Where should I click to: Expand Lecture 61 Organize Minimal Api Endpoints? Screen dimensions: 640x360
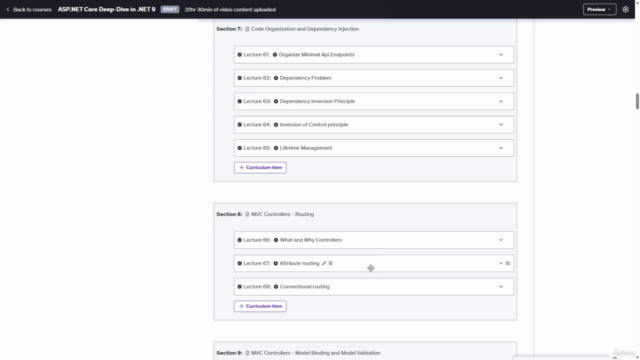pyautogui.click(x=501, y=55)
